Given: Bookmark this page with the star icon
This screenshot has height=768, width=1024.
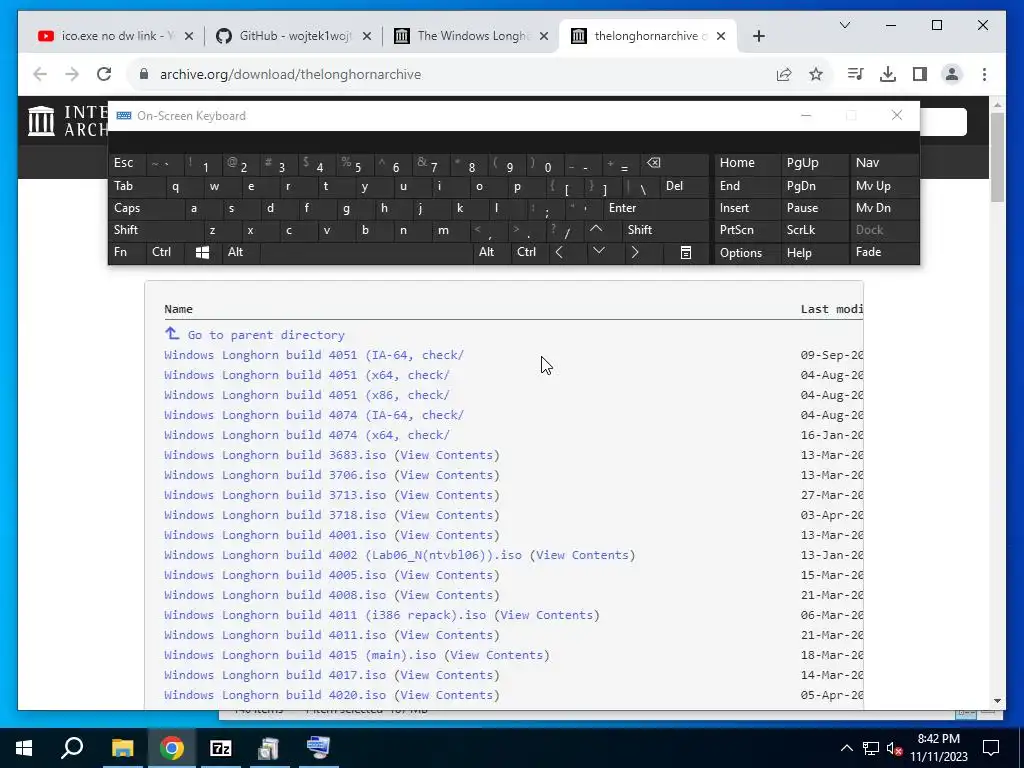Looking at the screenshot, I should pyautogui.click(x=816, y=74).
